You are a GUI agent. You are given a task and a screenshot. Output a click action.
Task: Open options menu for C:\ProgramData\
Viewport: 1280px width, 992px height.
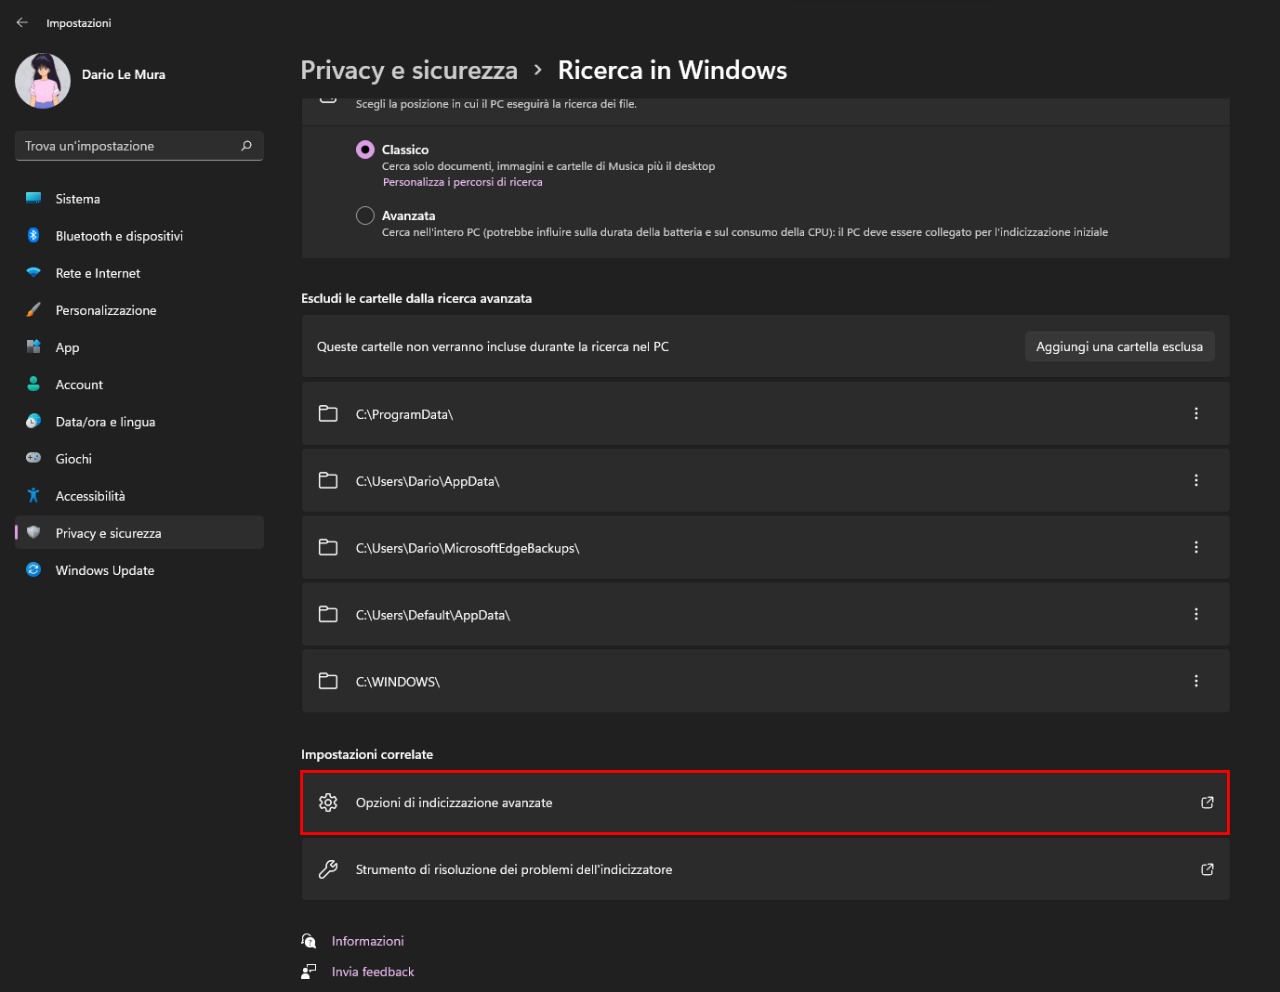1196,413
